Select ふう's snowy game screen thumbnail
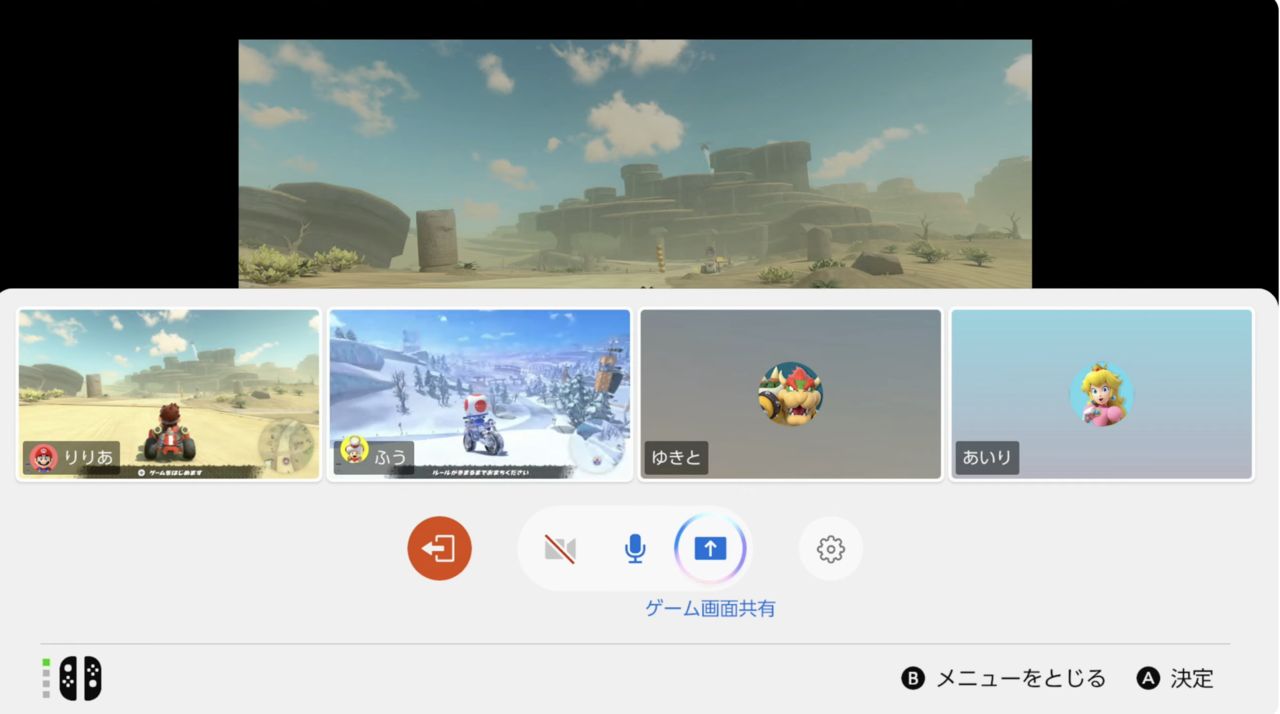The width and height of the screenshot is (1280, 714). pyautogui.click(x=480, y=394)
